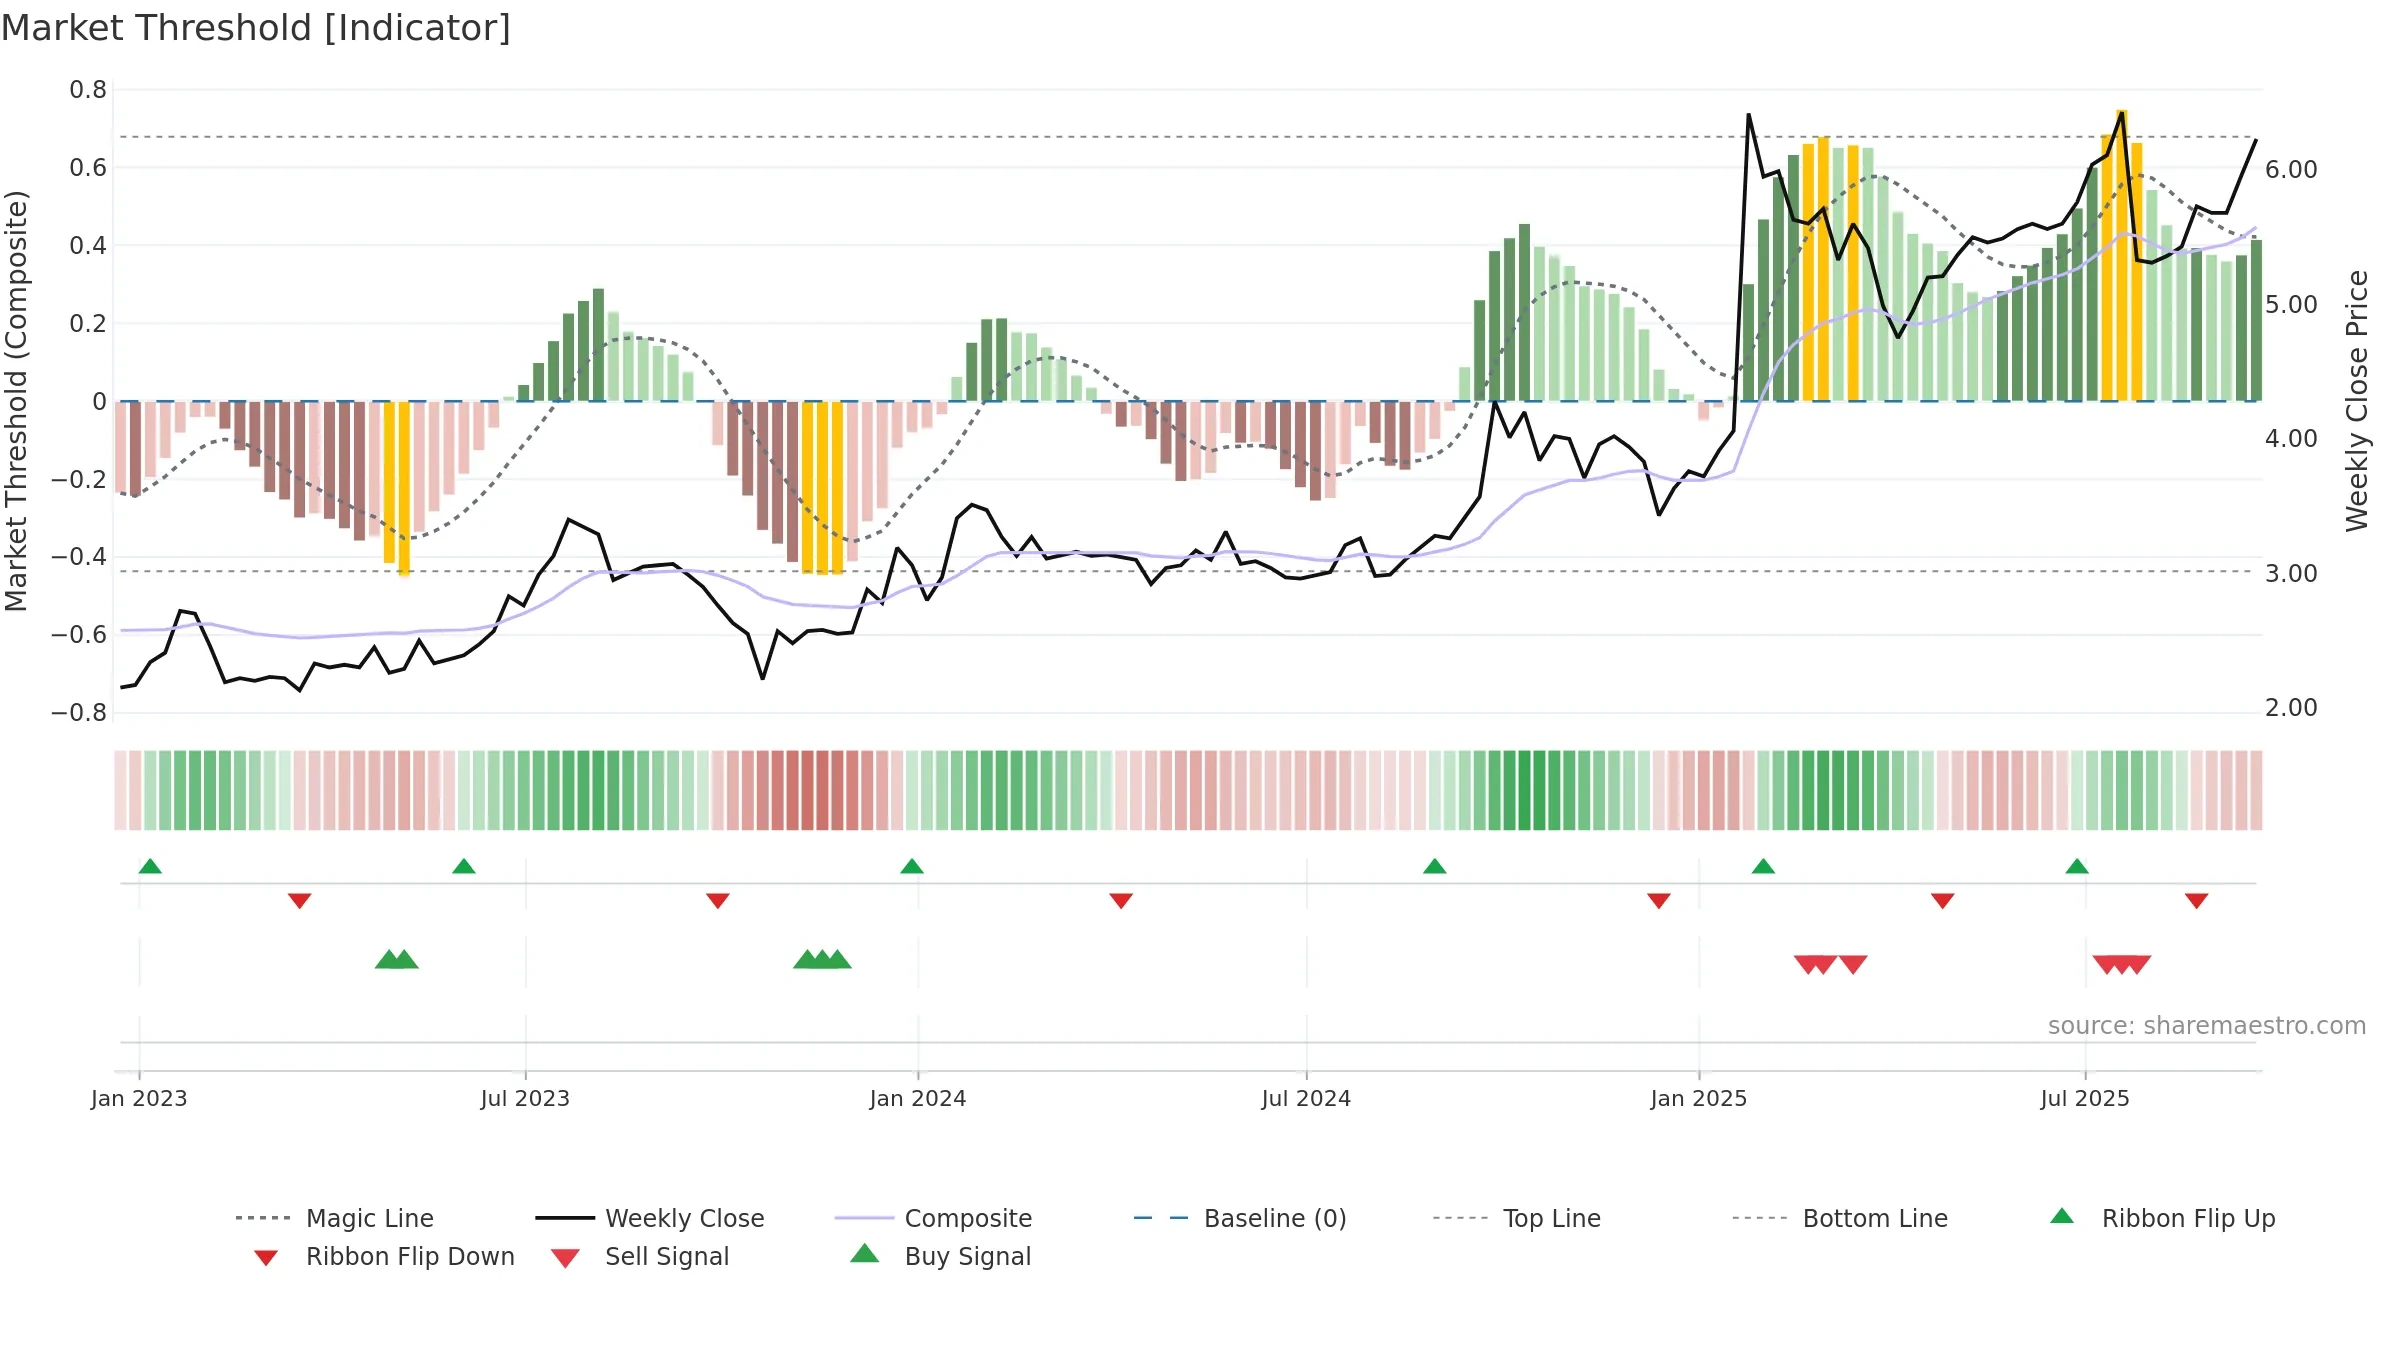This screenshot has width=2400, height=1350.
Task: Click the Jan 2023 axis label
Action: 139,1098
